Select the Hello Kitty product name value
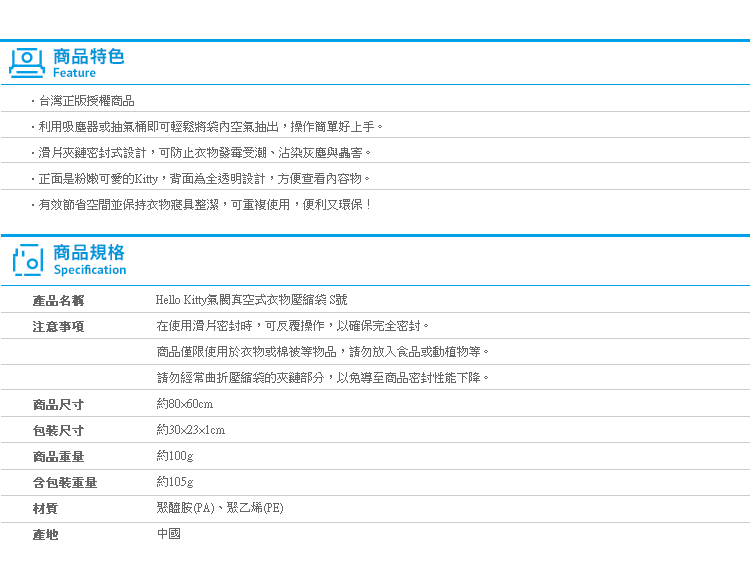This screenshot has height=565, width=750. point(251,300)
